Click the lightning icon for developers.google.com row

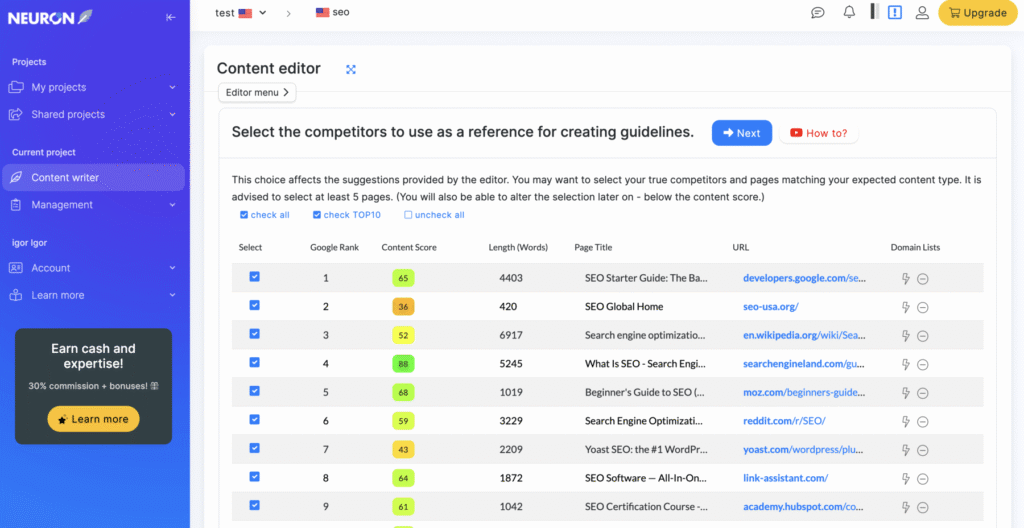[906, 278]
